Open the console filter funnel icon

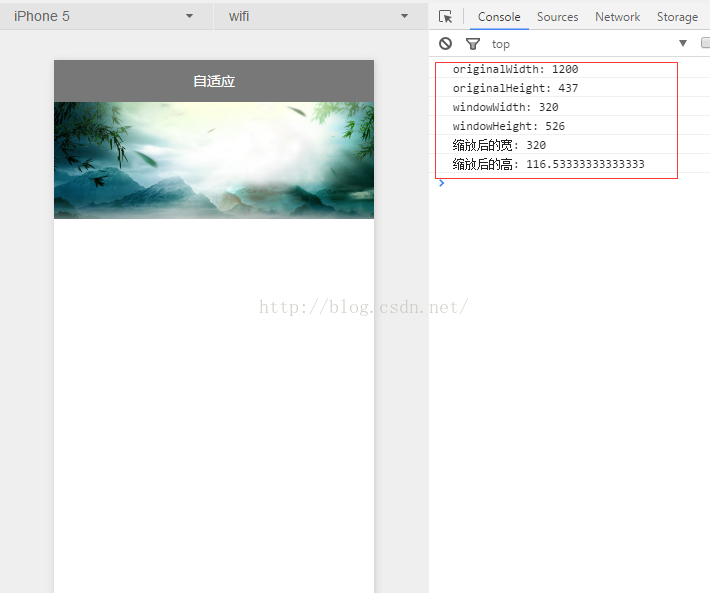tap(473, 44)
